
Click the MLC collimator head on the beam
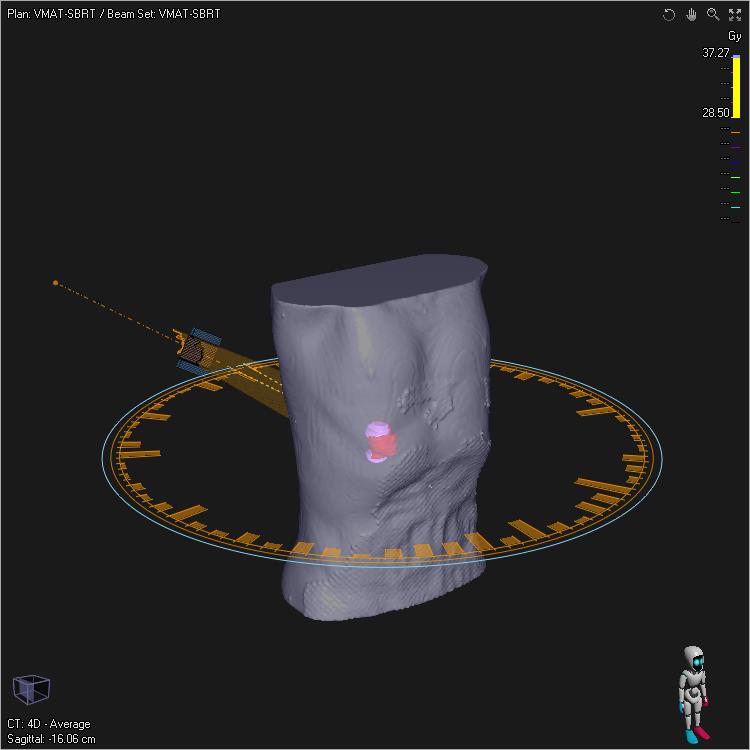coord(199,351)
